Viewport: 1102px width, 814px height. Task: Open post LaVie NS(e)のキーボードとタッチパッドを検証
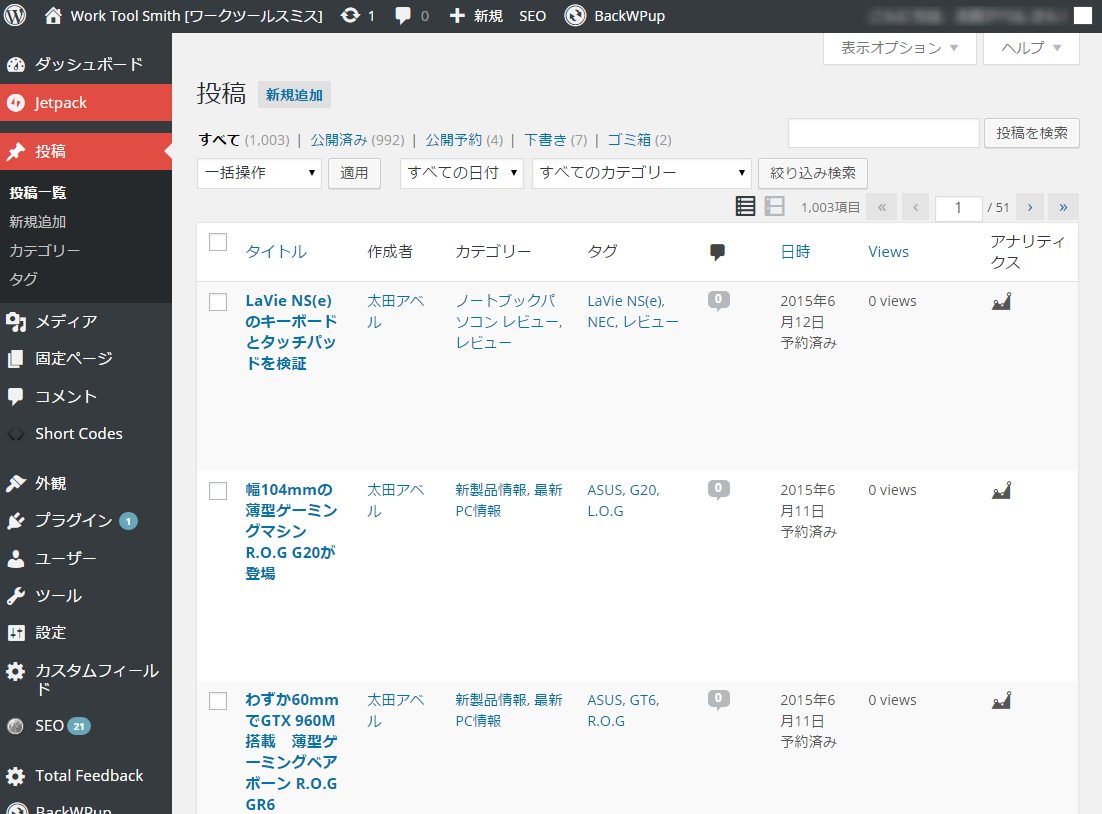(x=291, y=332)
